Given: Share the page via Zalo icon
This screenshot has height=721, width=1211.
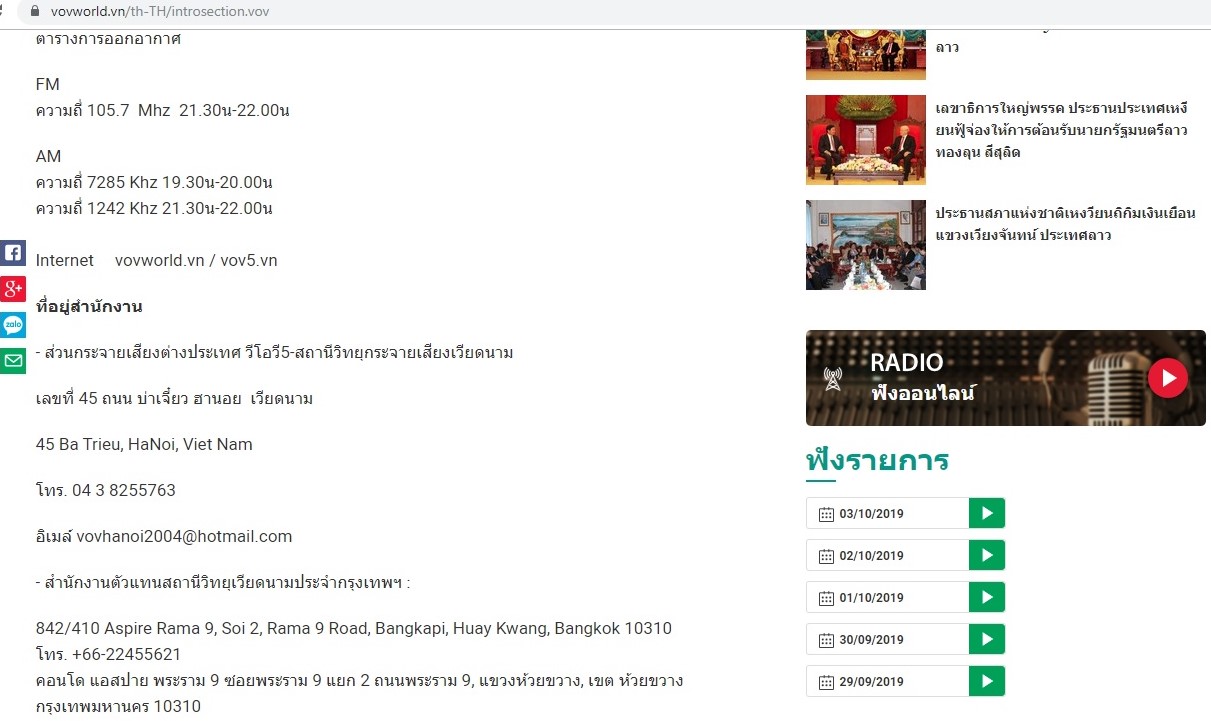Looking at the screenshot, I should (x=13, y=325).
